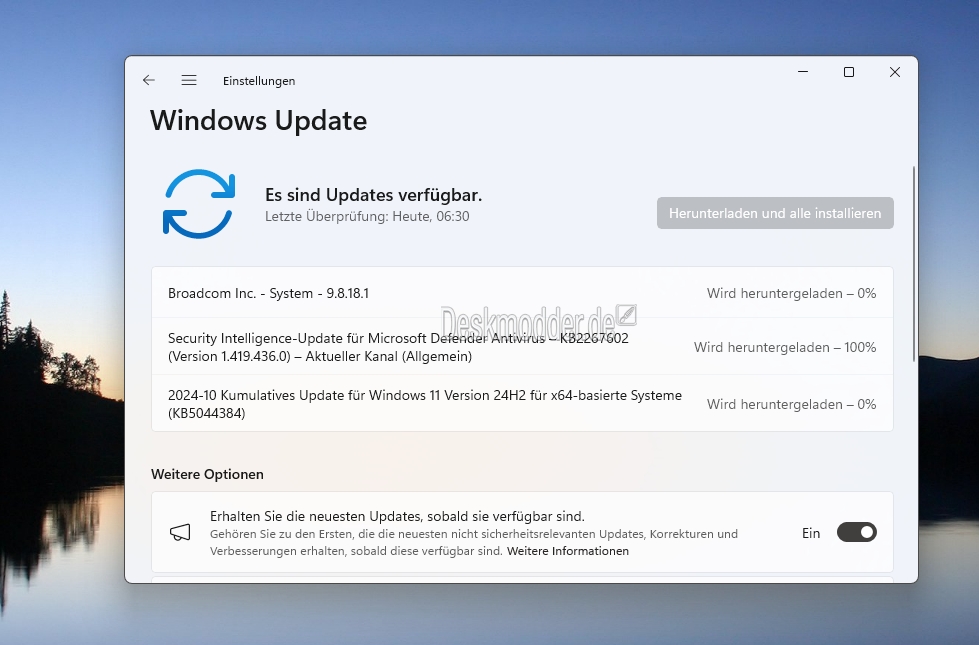Open the 'Weitere Informationen' link
The height and width of the screenshot is (645, 979).
click(568, 551)
